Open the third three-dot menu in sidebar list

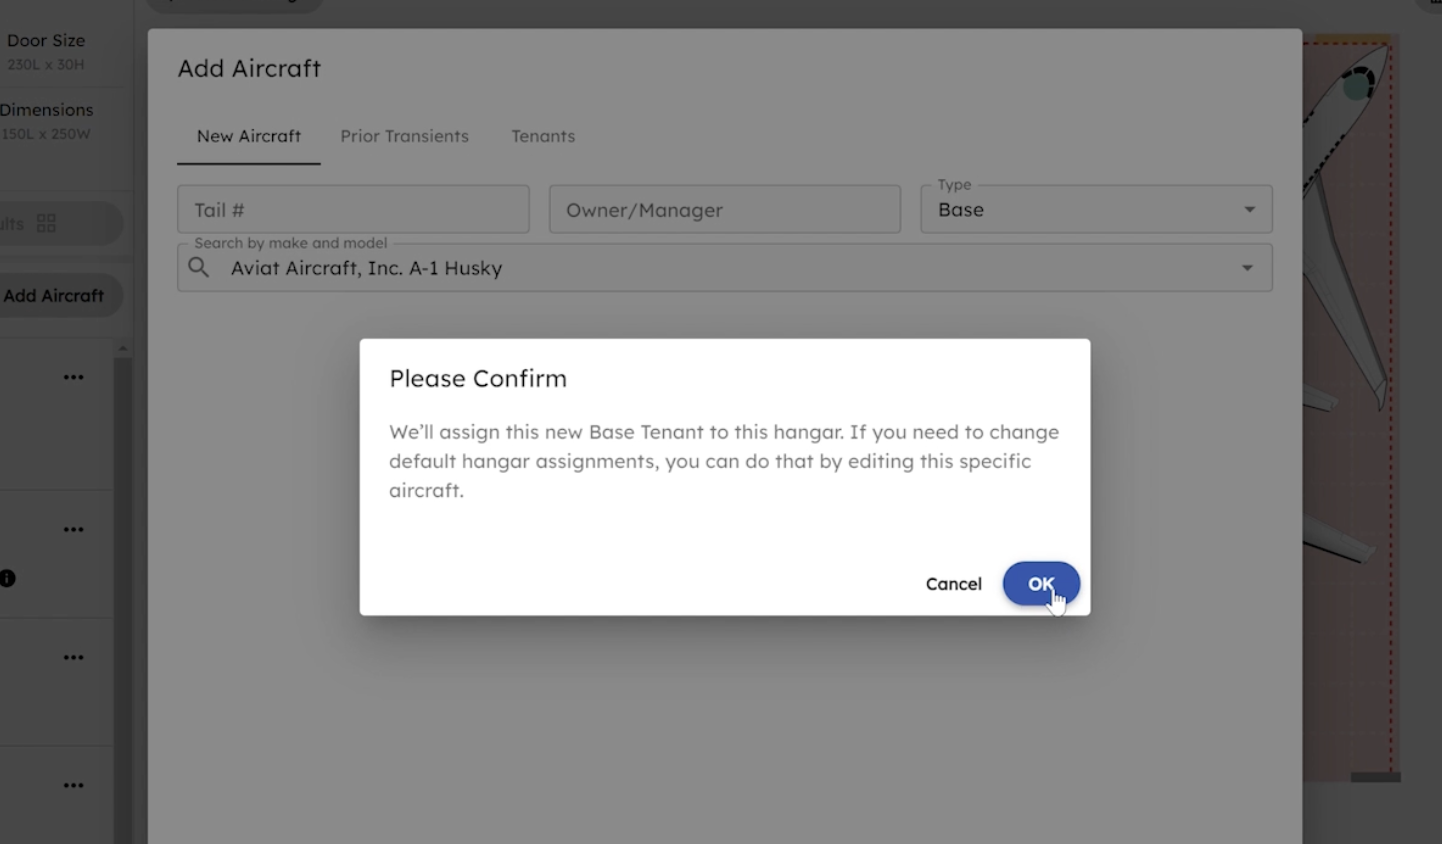[73, 658]
